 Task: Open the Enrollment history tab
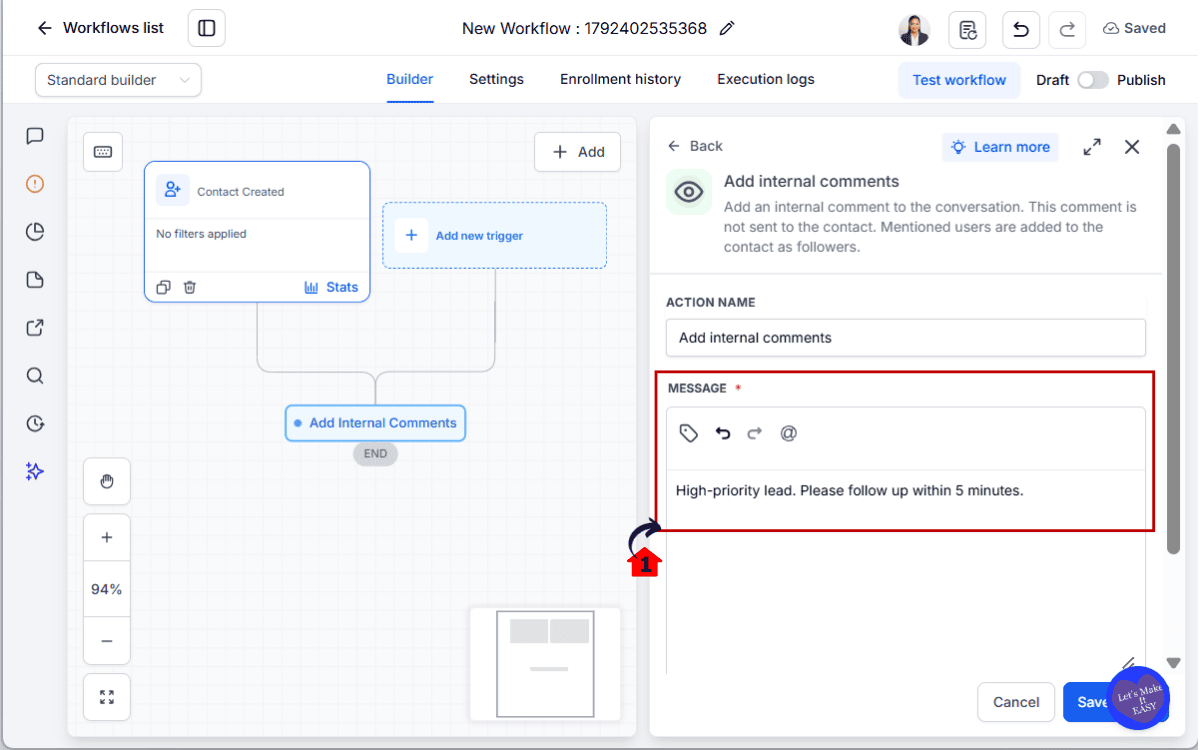point(620,79)
